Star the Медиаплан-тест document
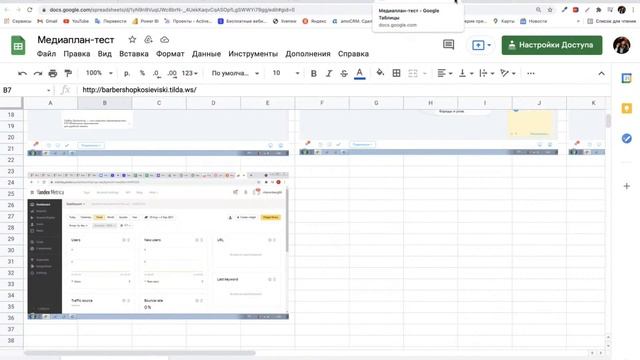Image resolution: width=640 pixels, height=360 pixels. [132, 40]
